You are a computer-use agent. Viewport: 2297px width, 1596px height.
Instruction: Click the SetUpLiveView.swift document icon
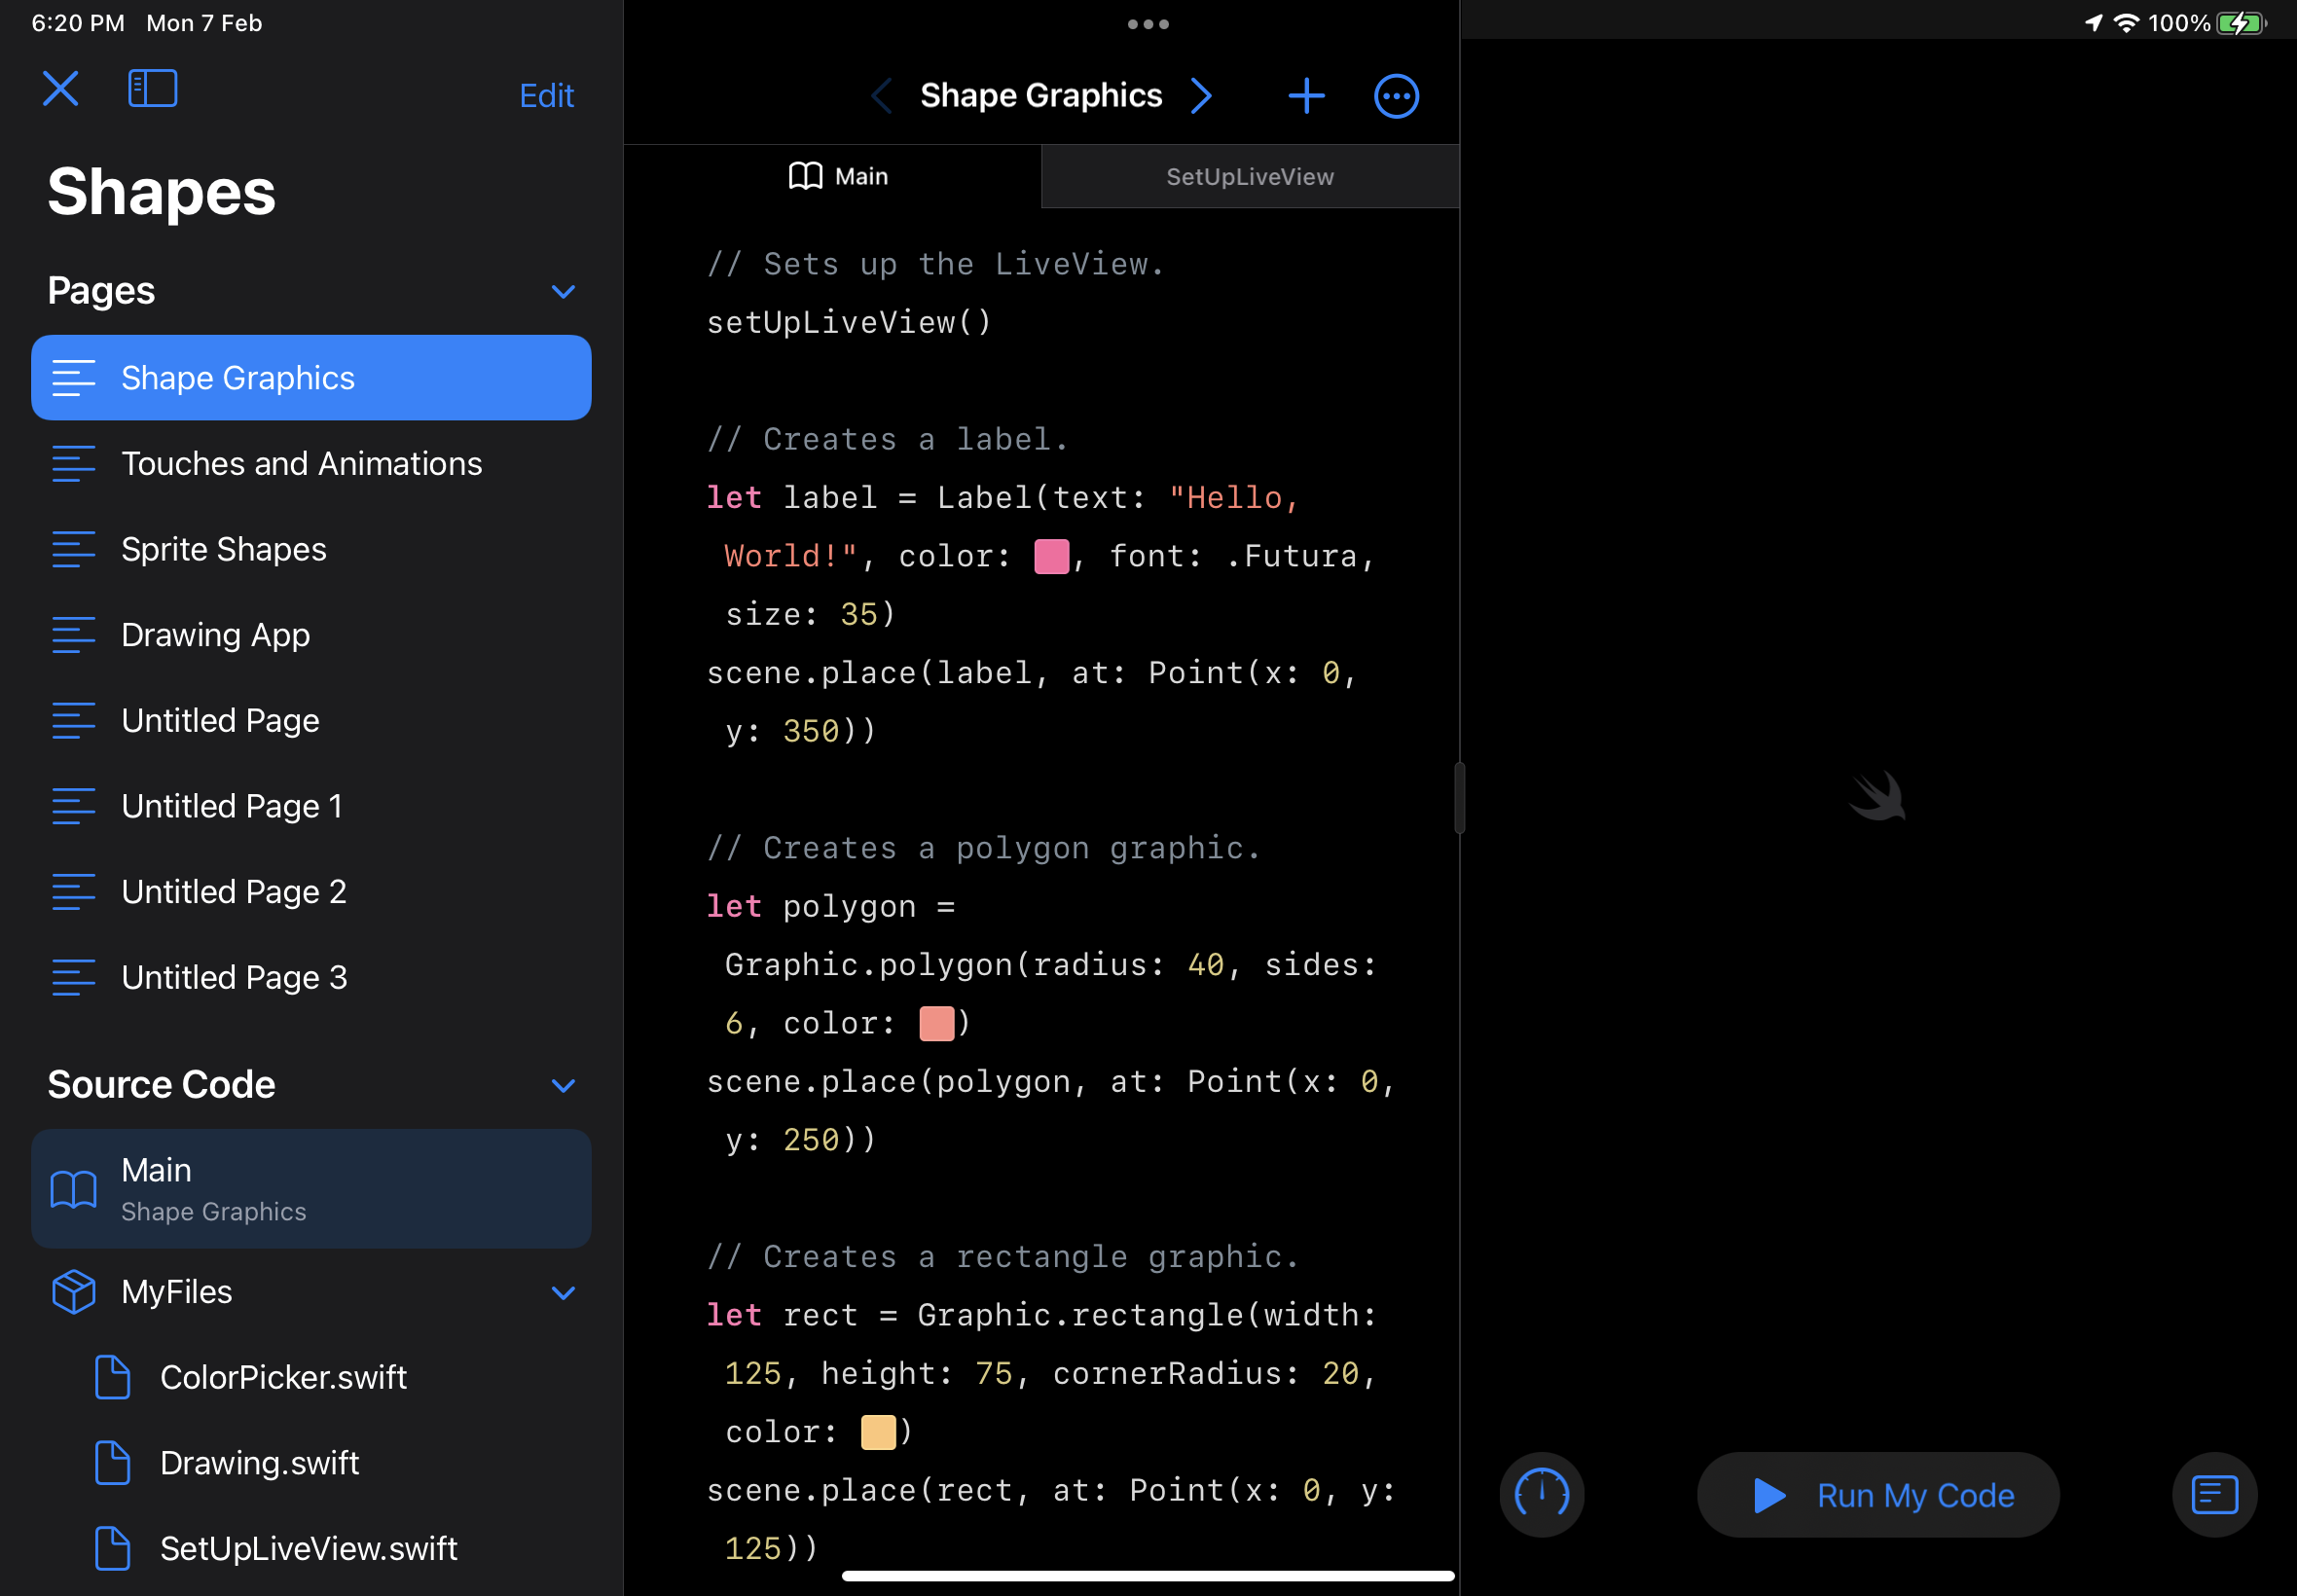pyautogui.click(x=112, y=1549)
